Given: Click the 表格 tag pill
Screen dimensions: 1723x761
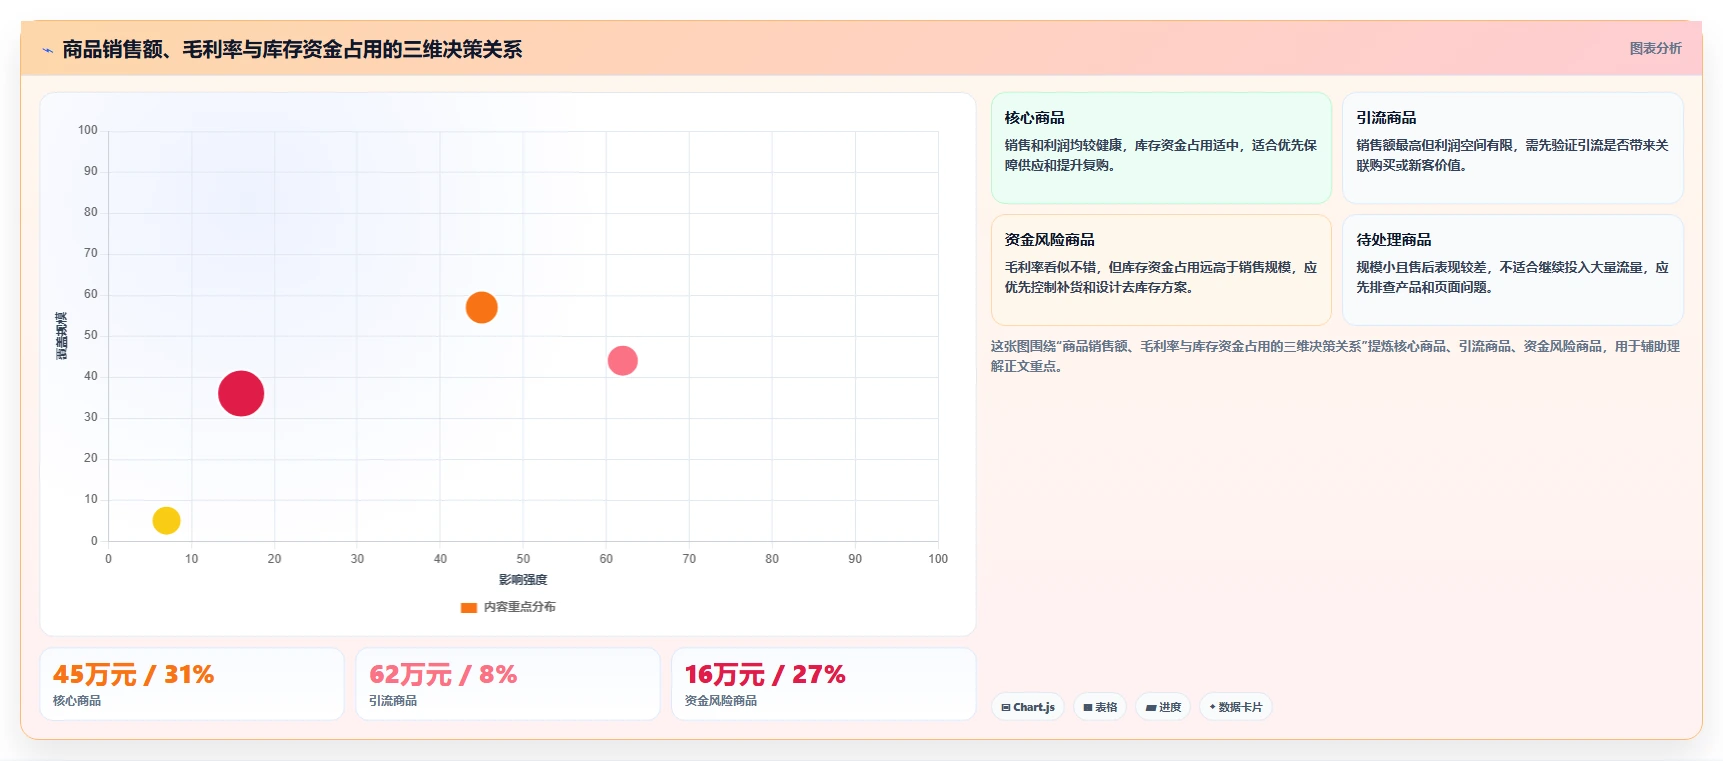Looking at the screenshot, I should pos(1100,707).
